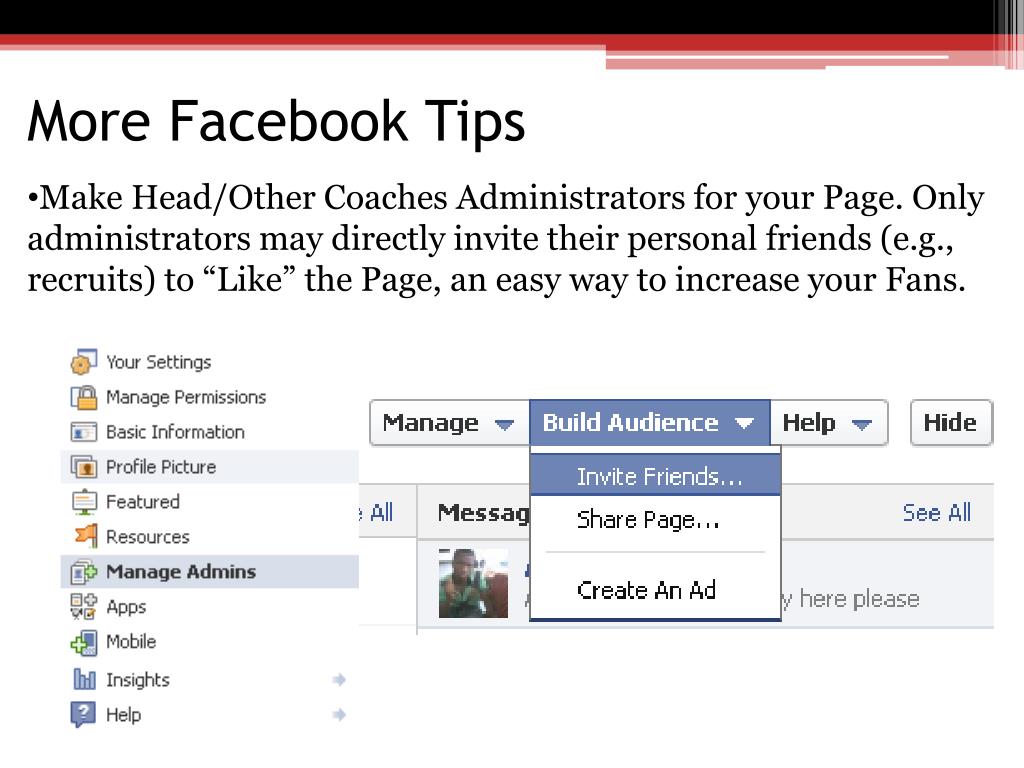Open the Help dropdown in admin bar

click(829, 423)
